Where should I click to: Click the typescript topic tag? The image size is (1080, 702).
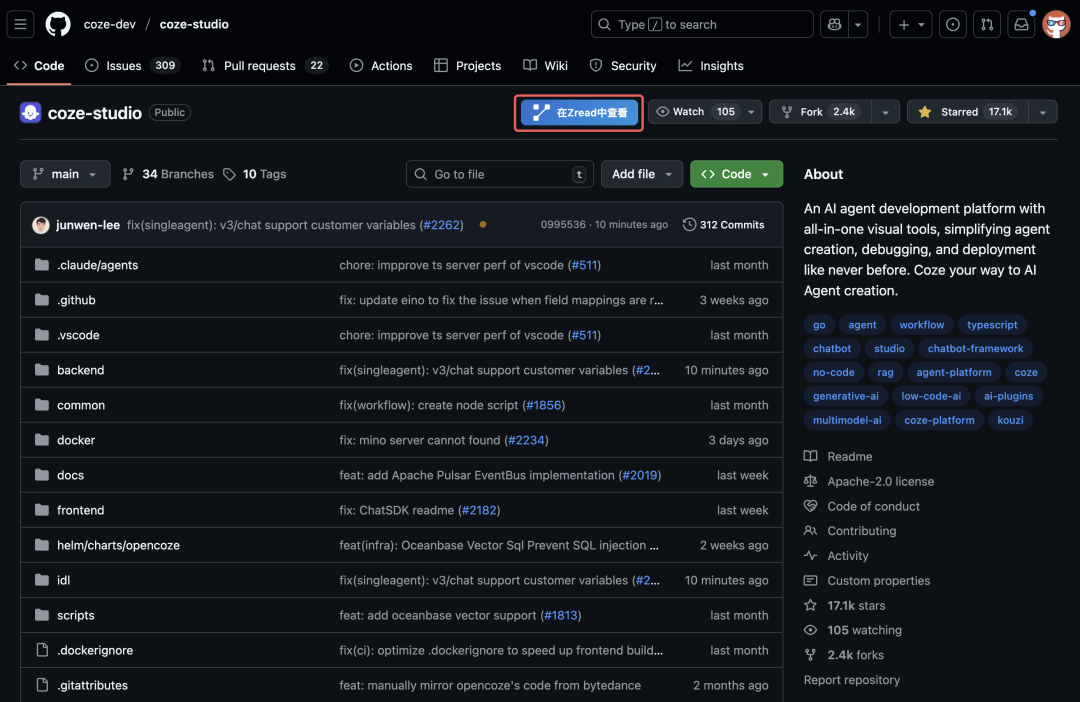[x=992, y=324]
